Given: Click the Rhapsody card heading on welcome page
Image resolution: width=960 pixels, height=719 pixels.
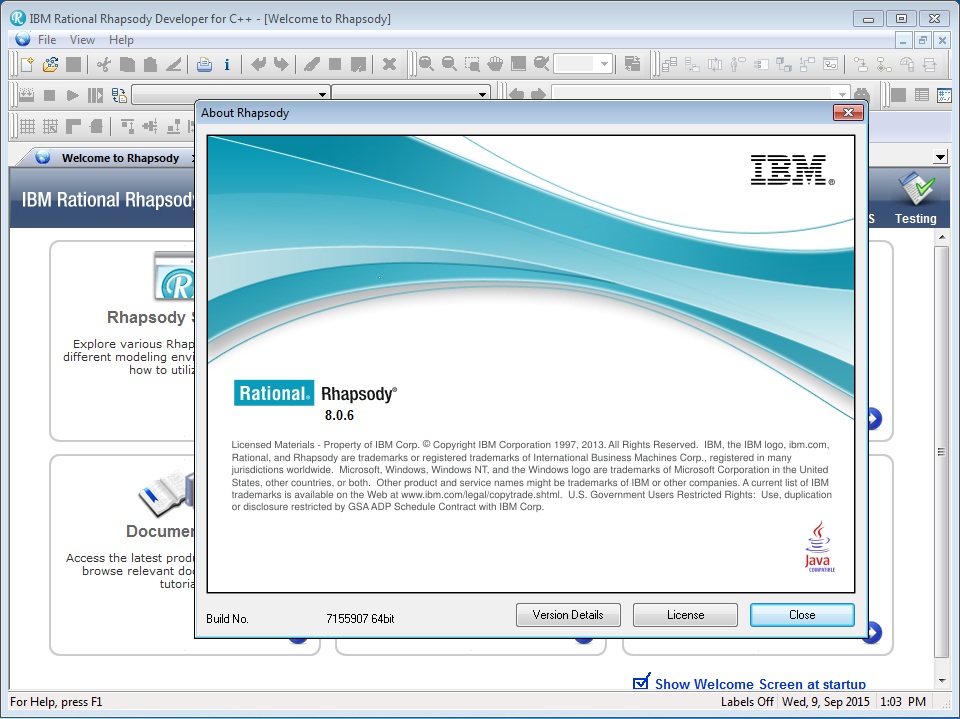Looking at the screenshot, I should 151,317.
